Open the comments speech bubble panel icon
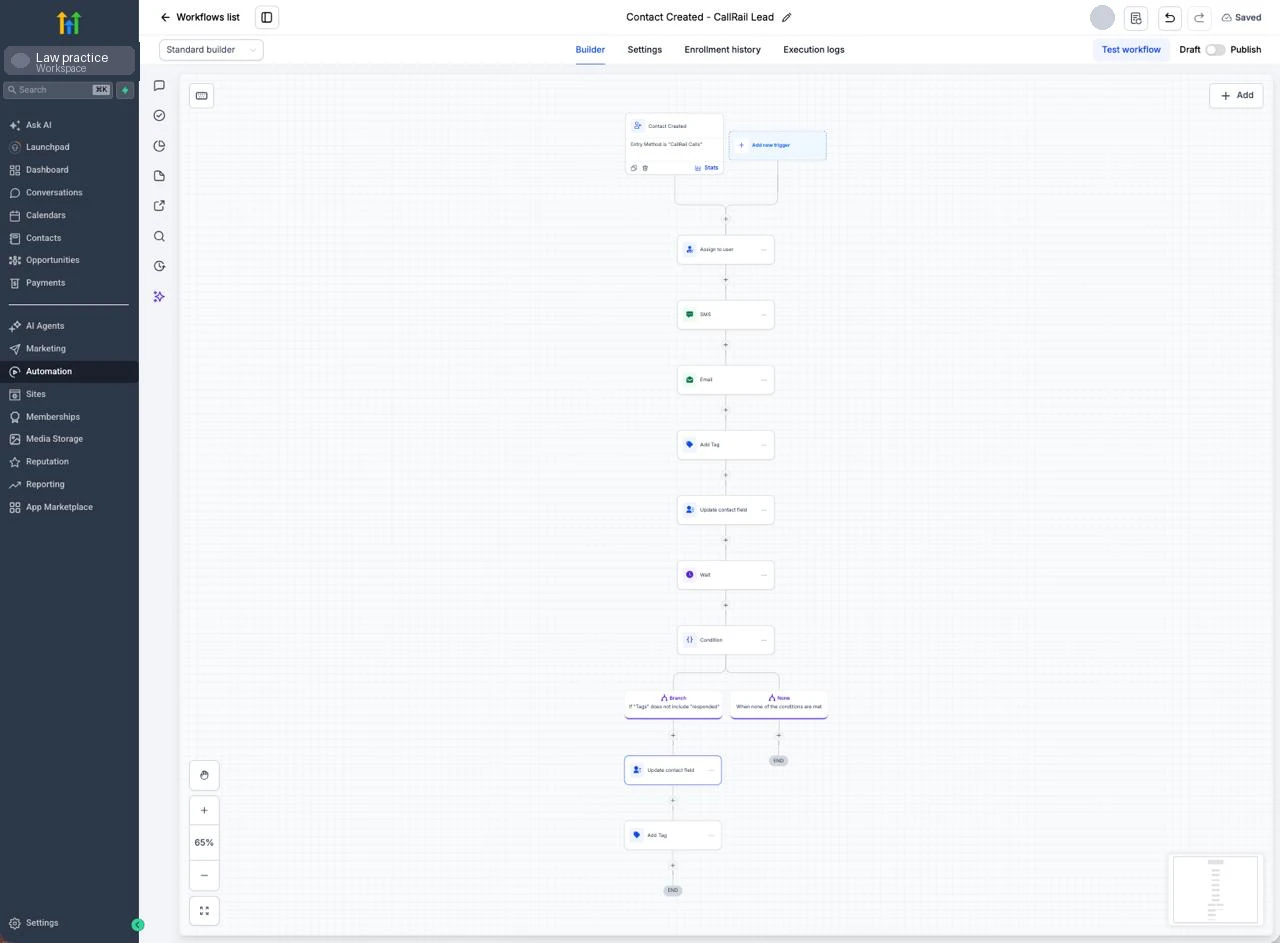 coord(159,85)
